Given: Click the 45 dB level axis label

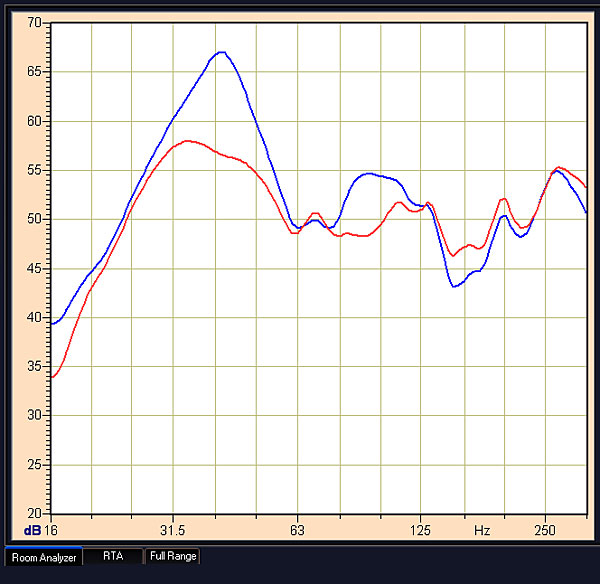Looking at the screenshot, I should coord(35,268).
